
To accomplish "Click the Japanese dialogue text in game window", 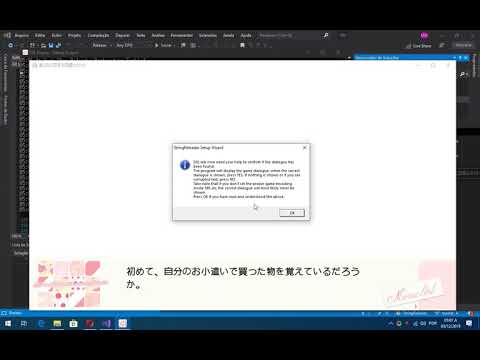I will click(x=243, y=277).
